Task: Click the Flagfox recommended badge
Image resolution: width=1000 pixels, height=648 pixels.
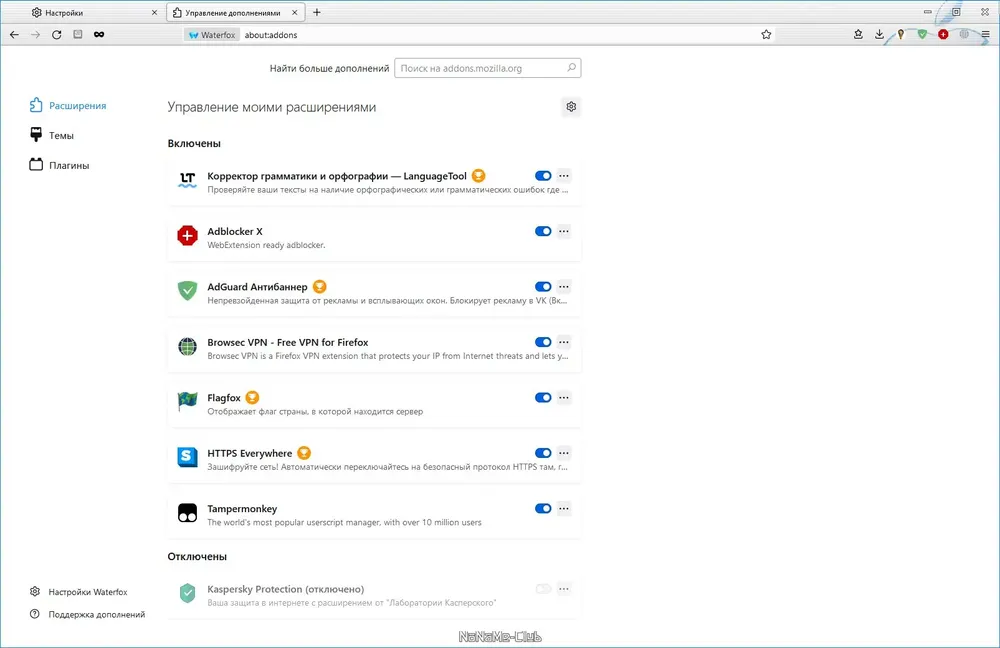Action: click(x=253, y=397)
